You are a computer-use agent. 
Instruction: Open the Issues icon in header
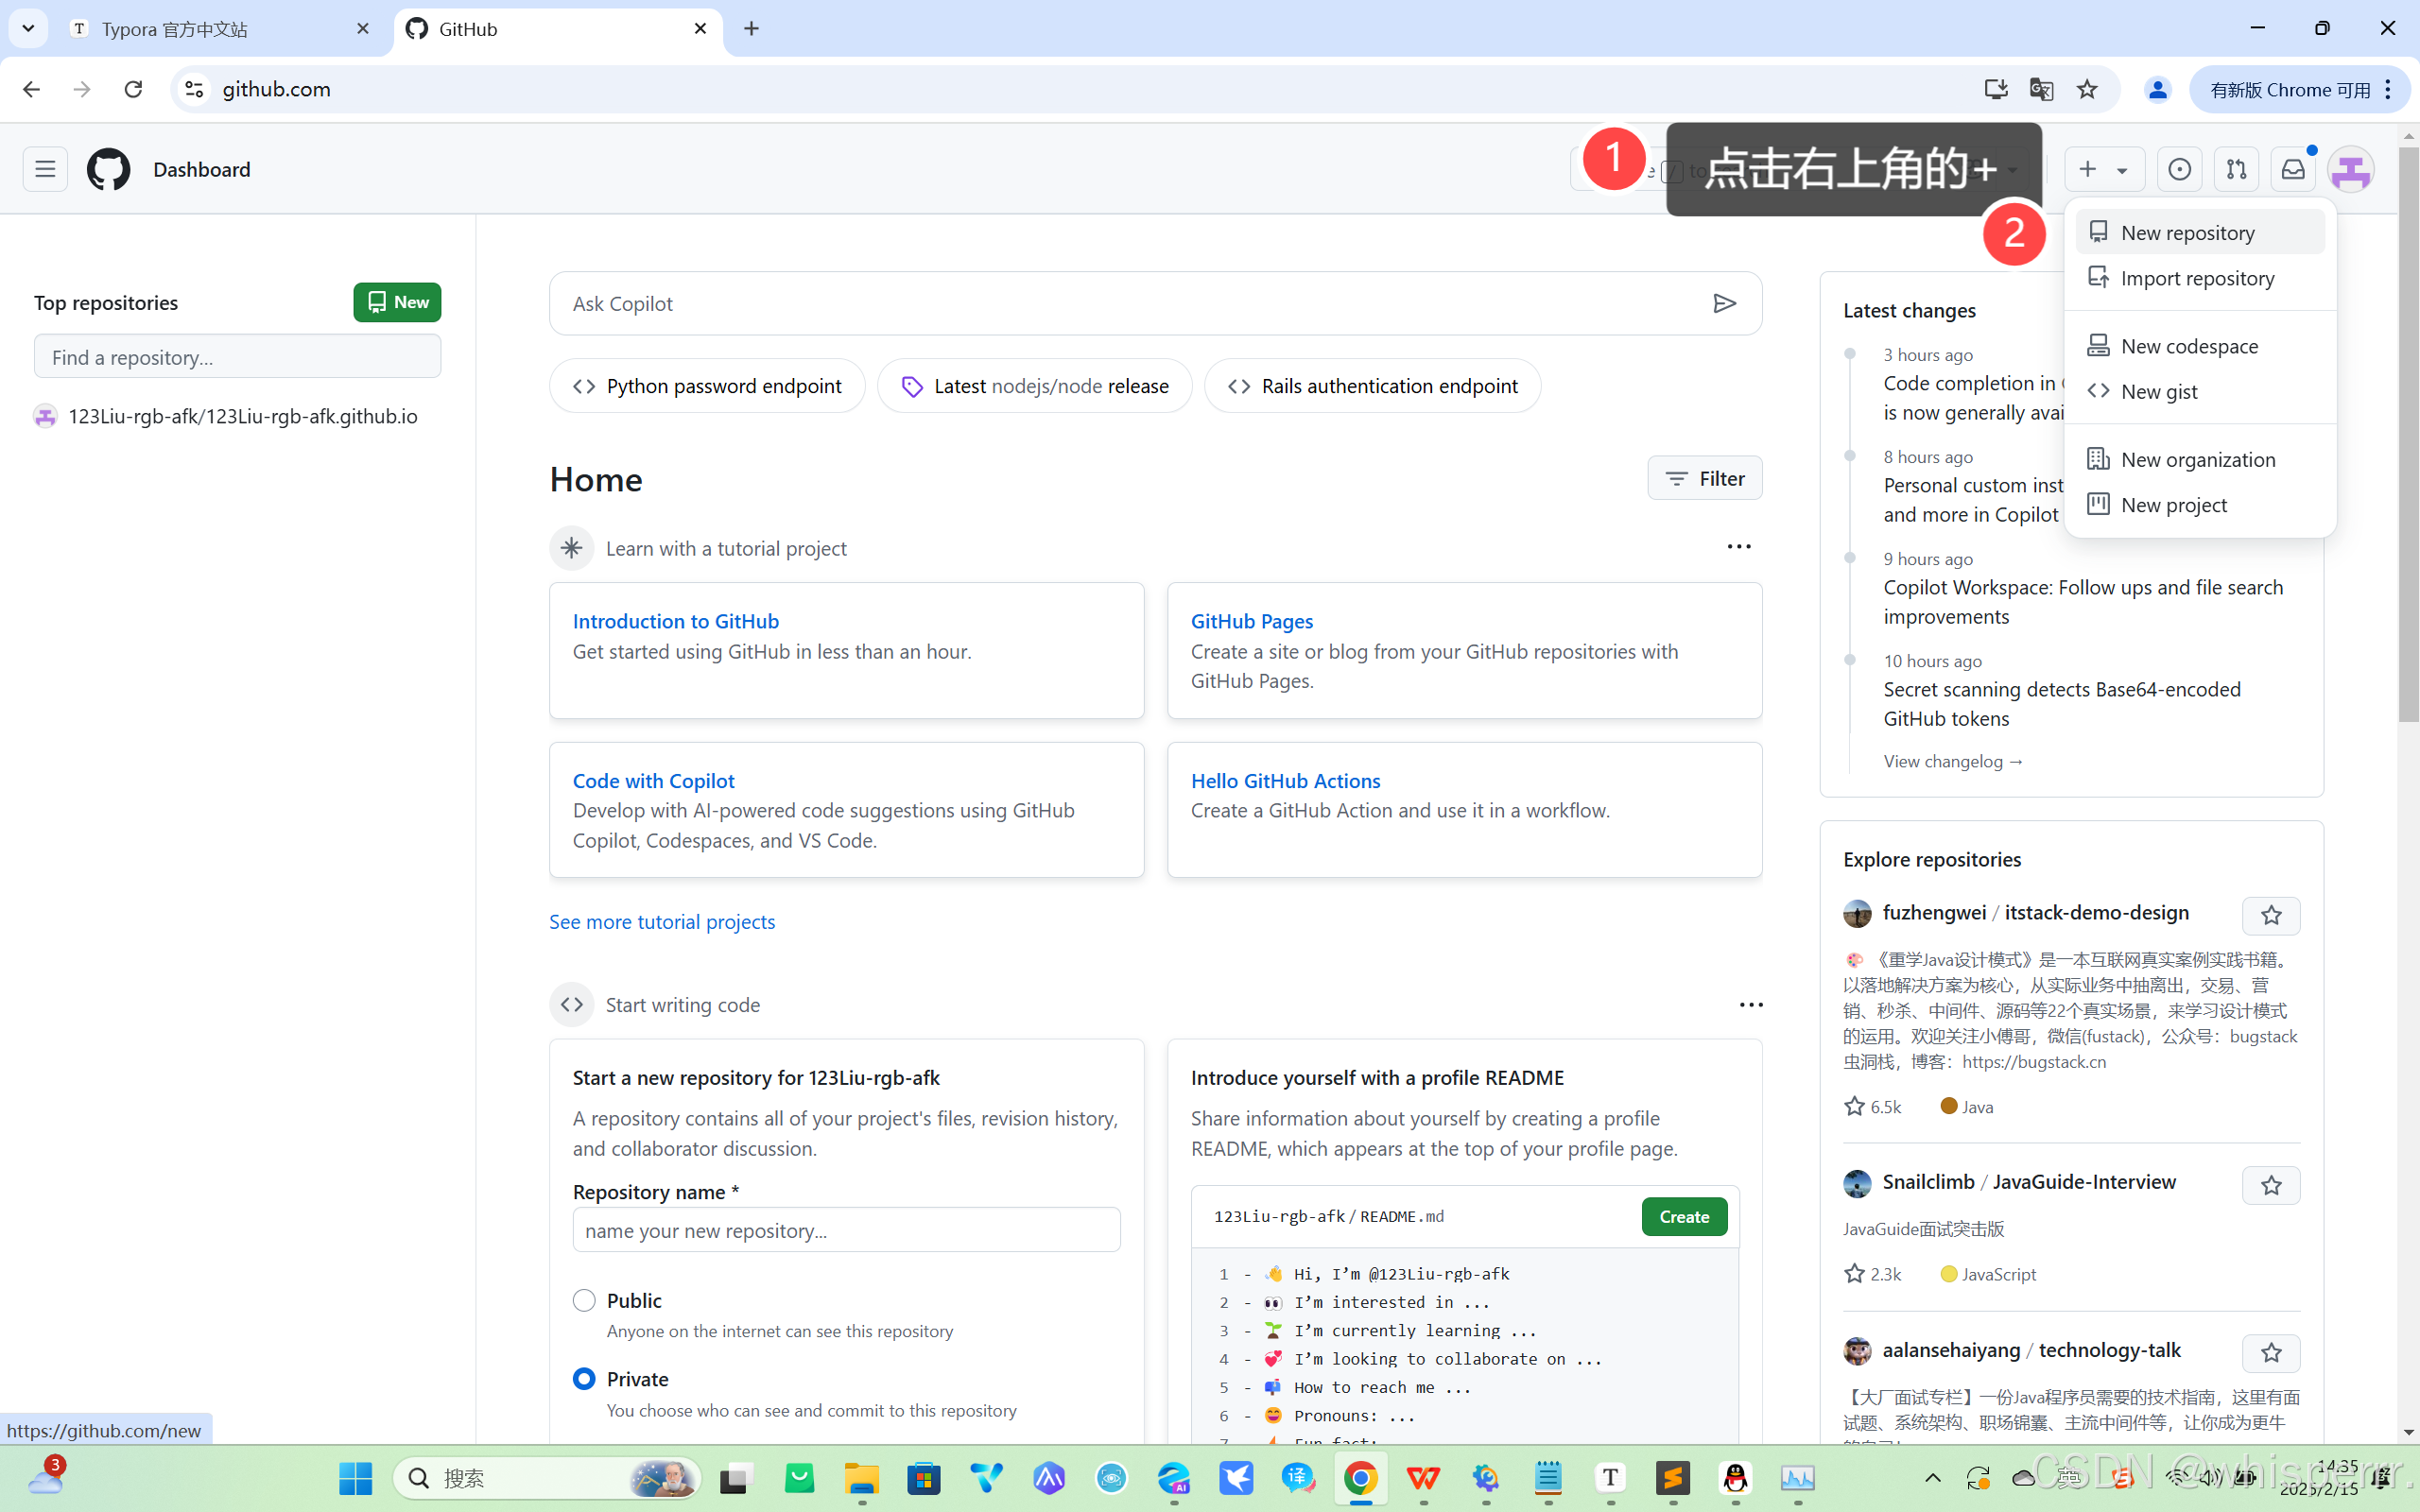coord(2179,169)
